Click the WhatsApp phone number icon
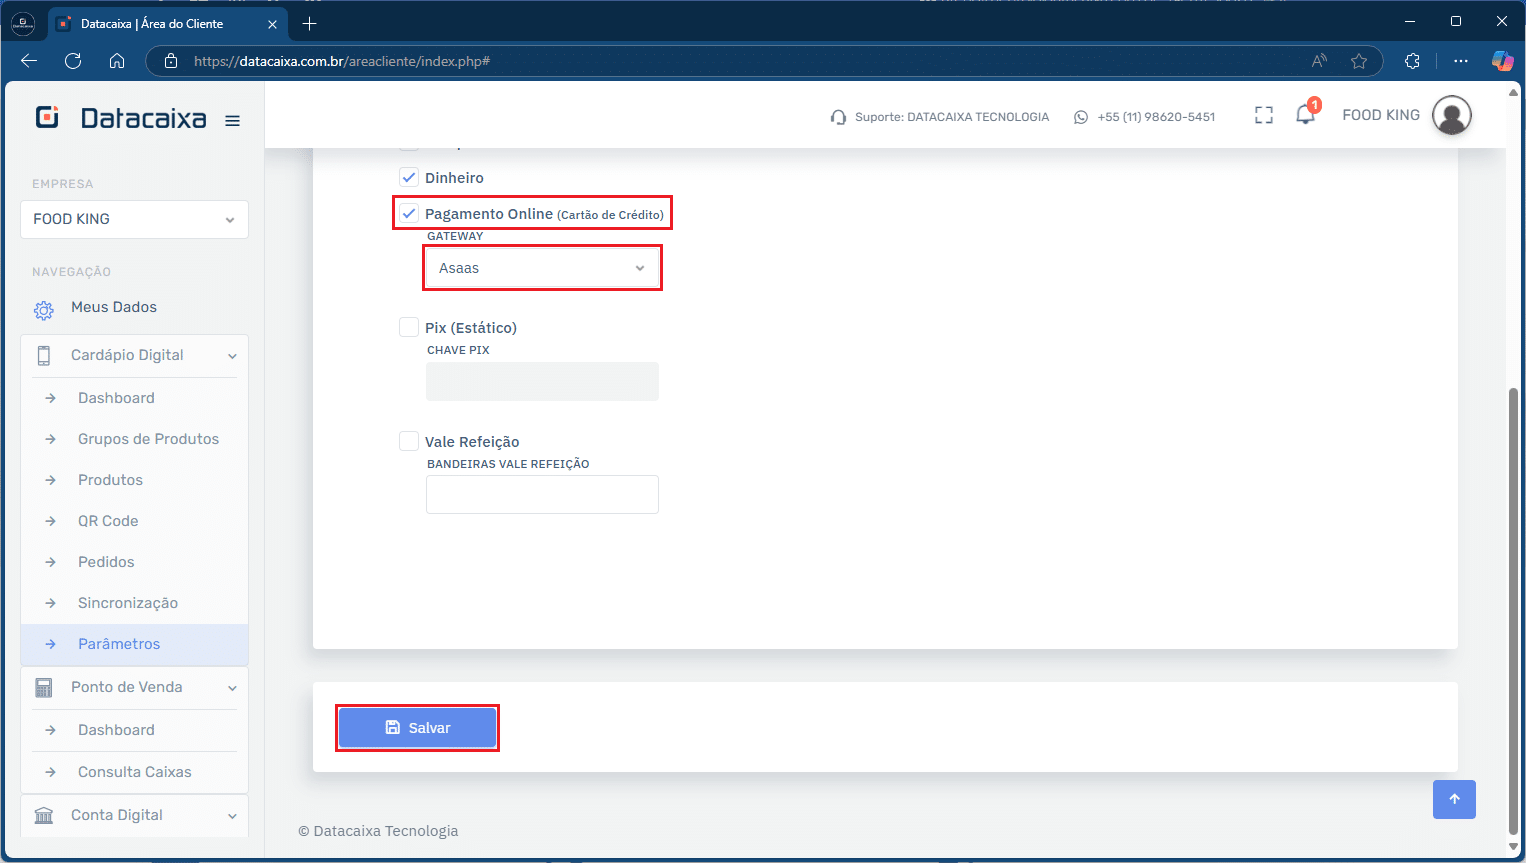1526x863 pixels. point(1081,117)
